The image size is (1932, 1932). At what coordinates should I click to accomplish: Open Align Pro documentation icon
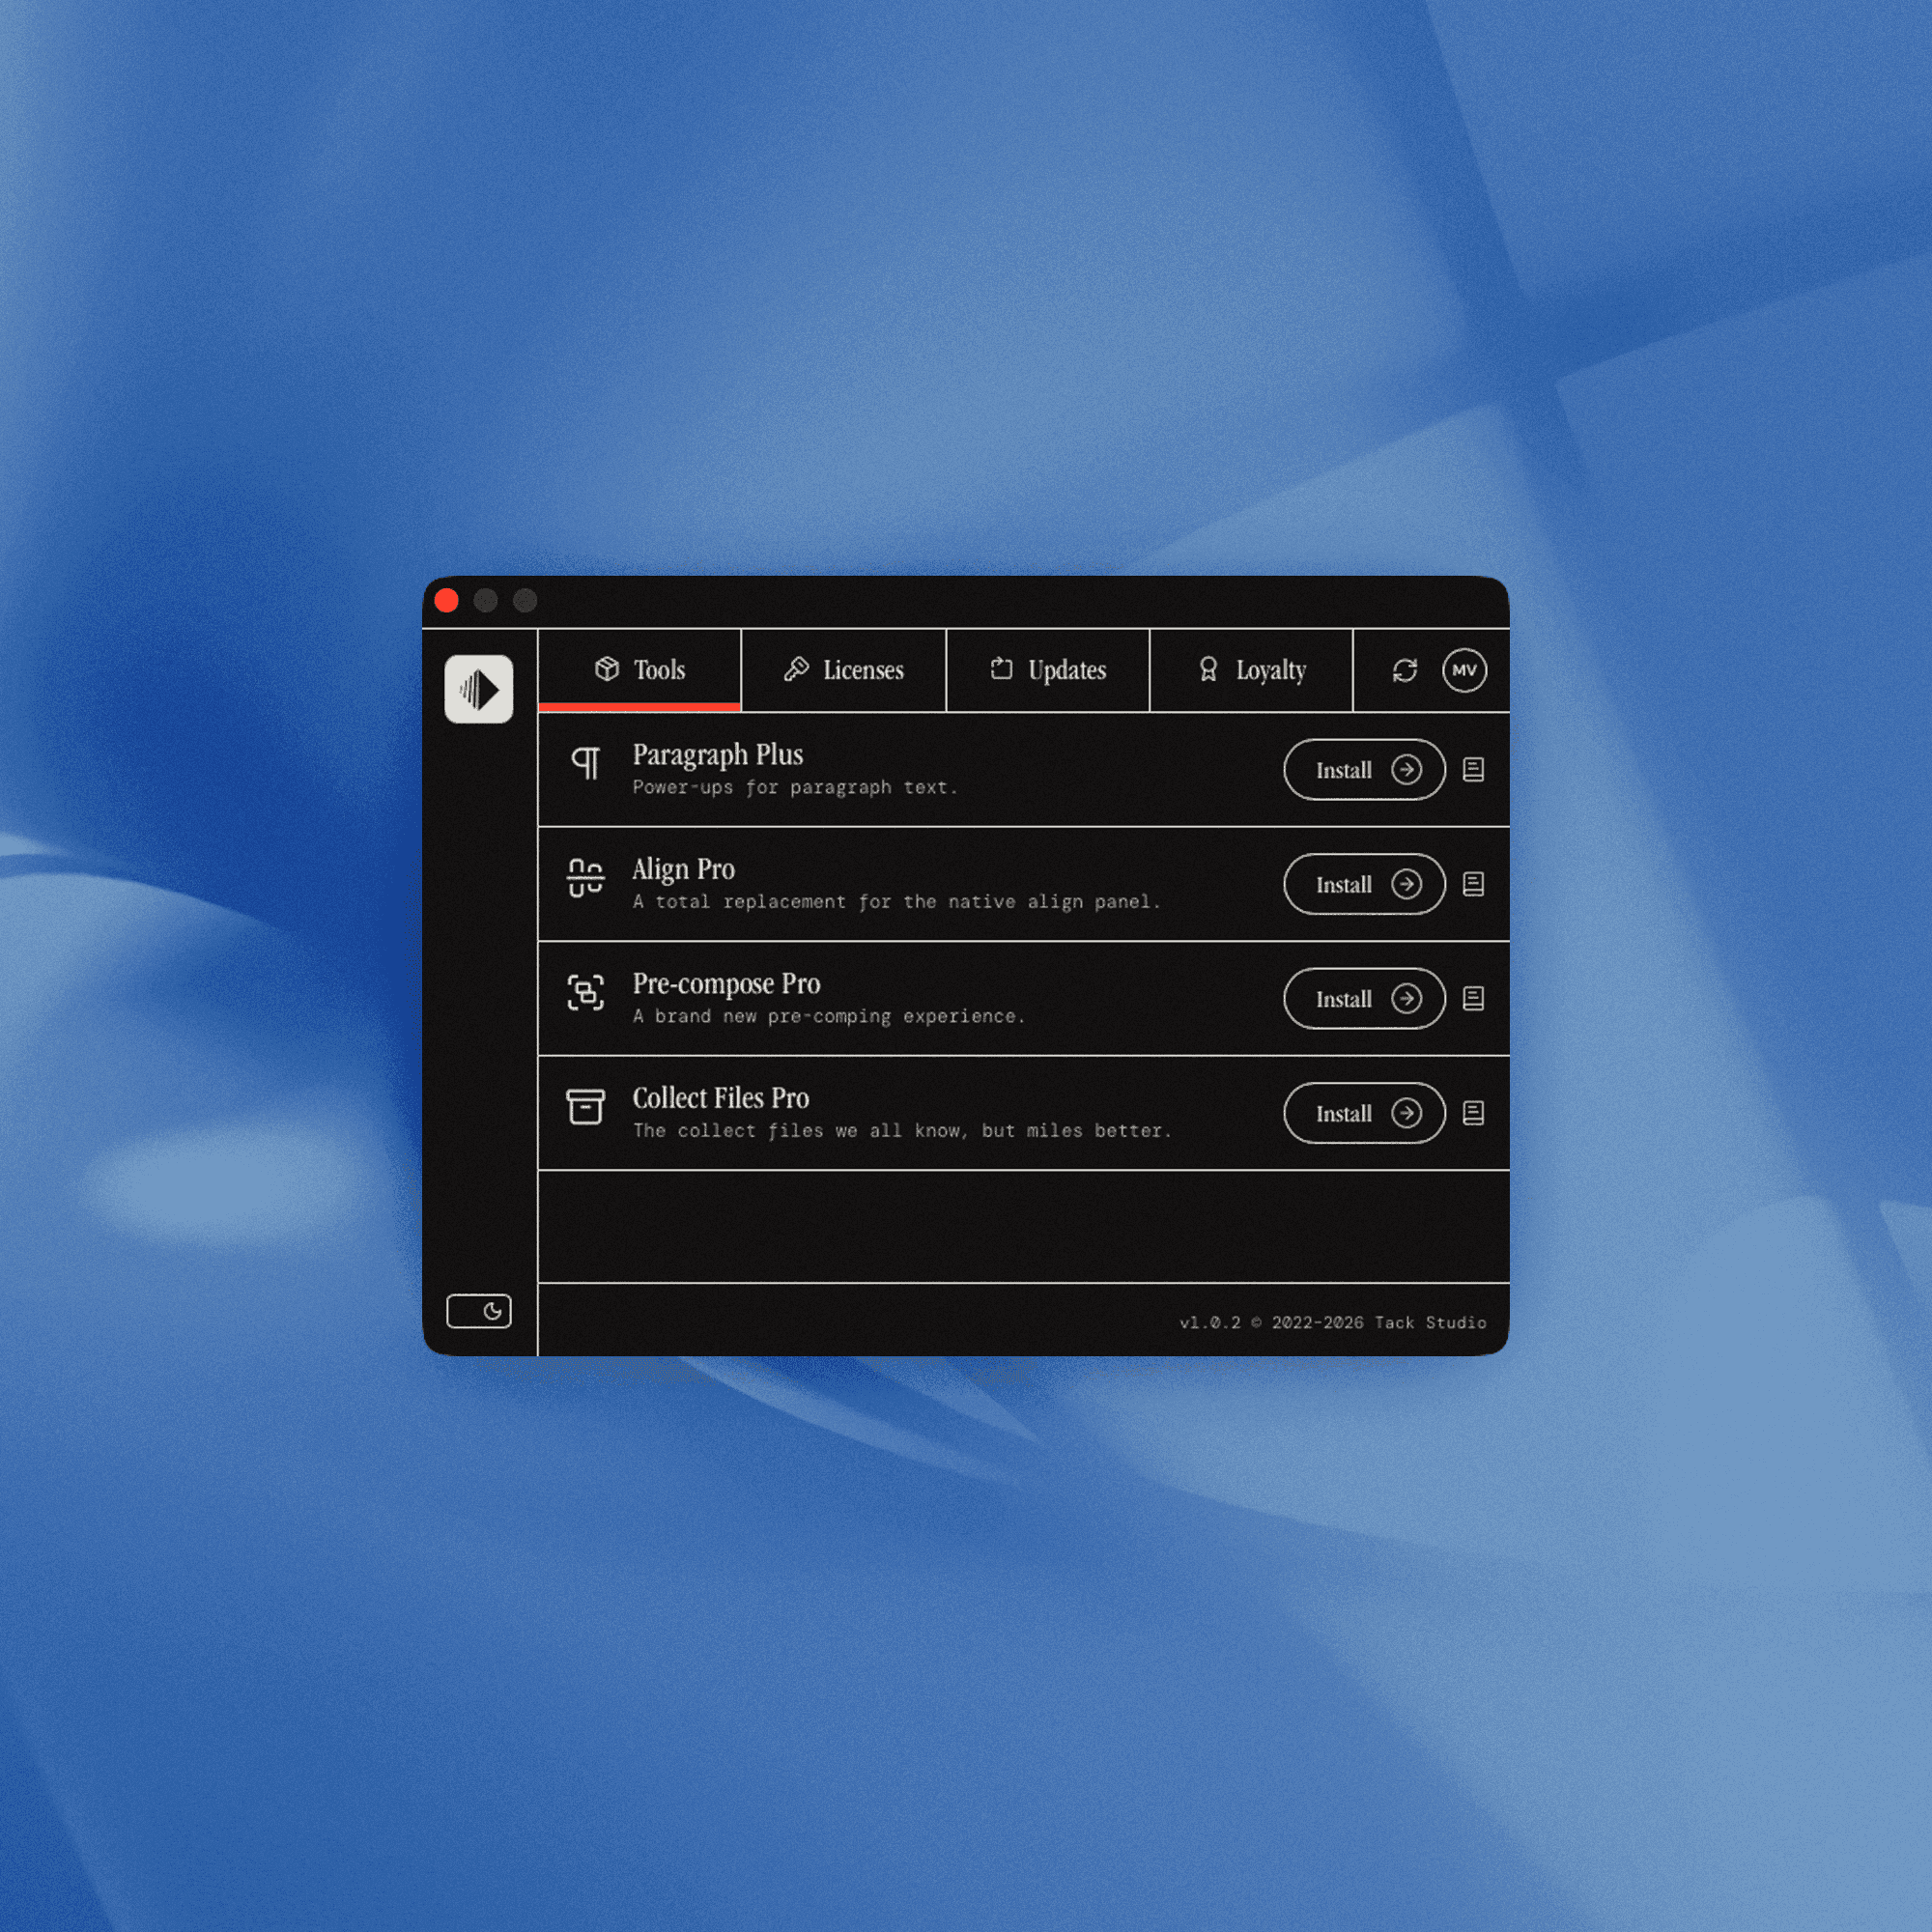[1473, 884]
